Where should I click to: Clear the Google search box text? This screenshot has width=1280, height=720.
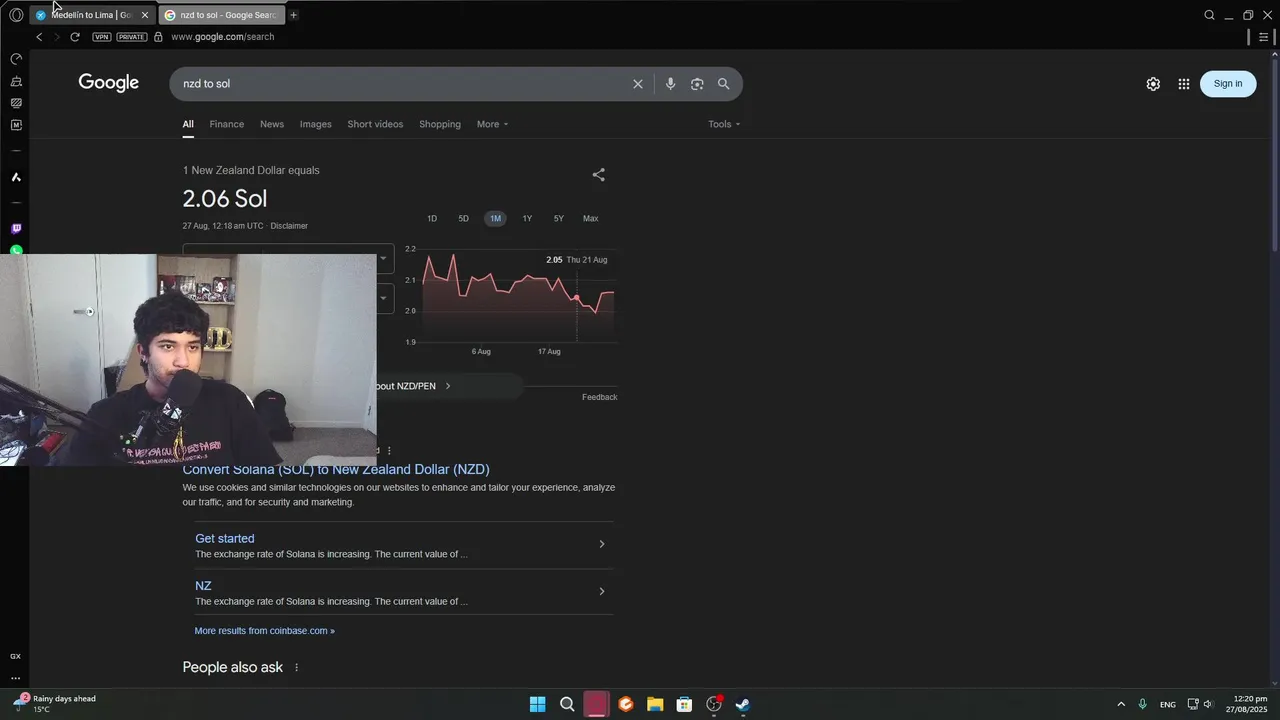click(638, 84)
